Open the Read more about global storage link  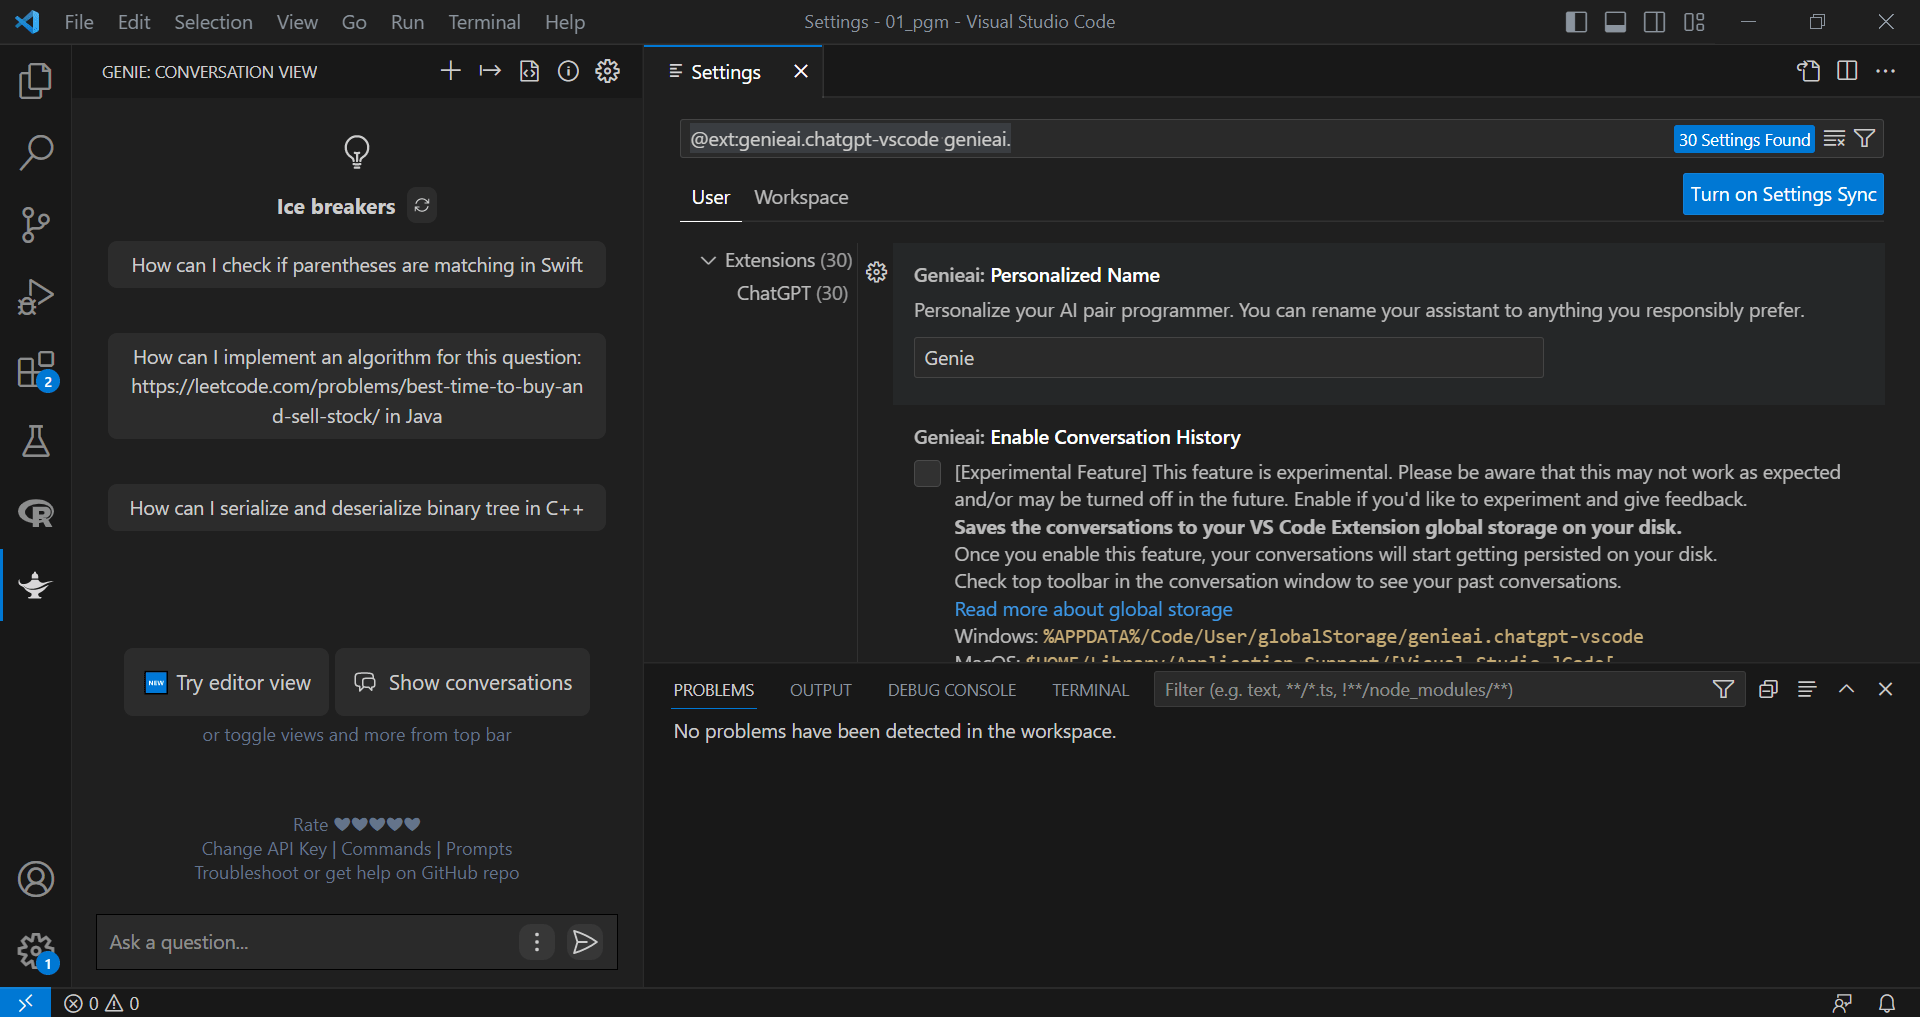1092,608
